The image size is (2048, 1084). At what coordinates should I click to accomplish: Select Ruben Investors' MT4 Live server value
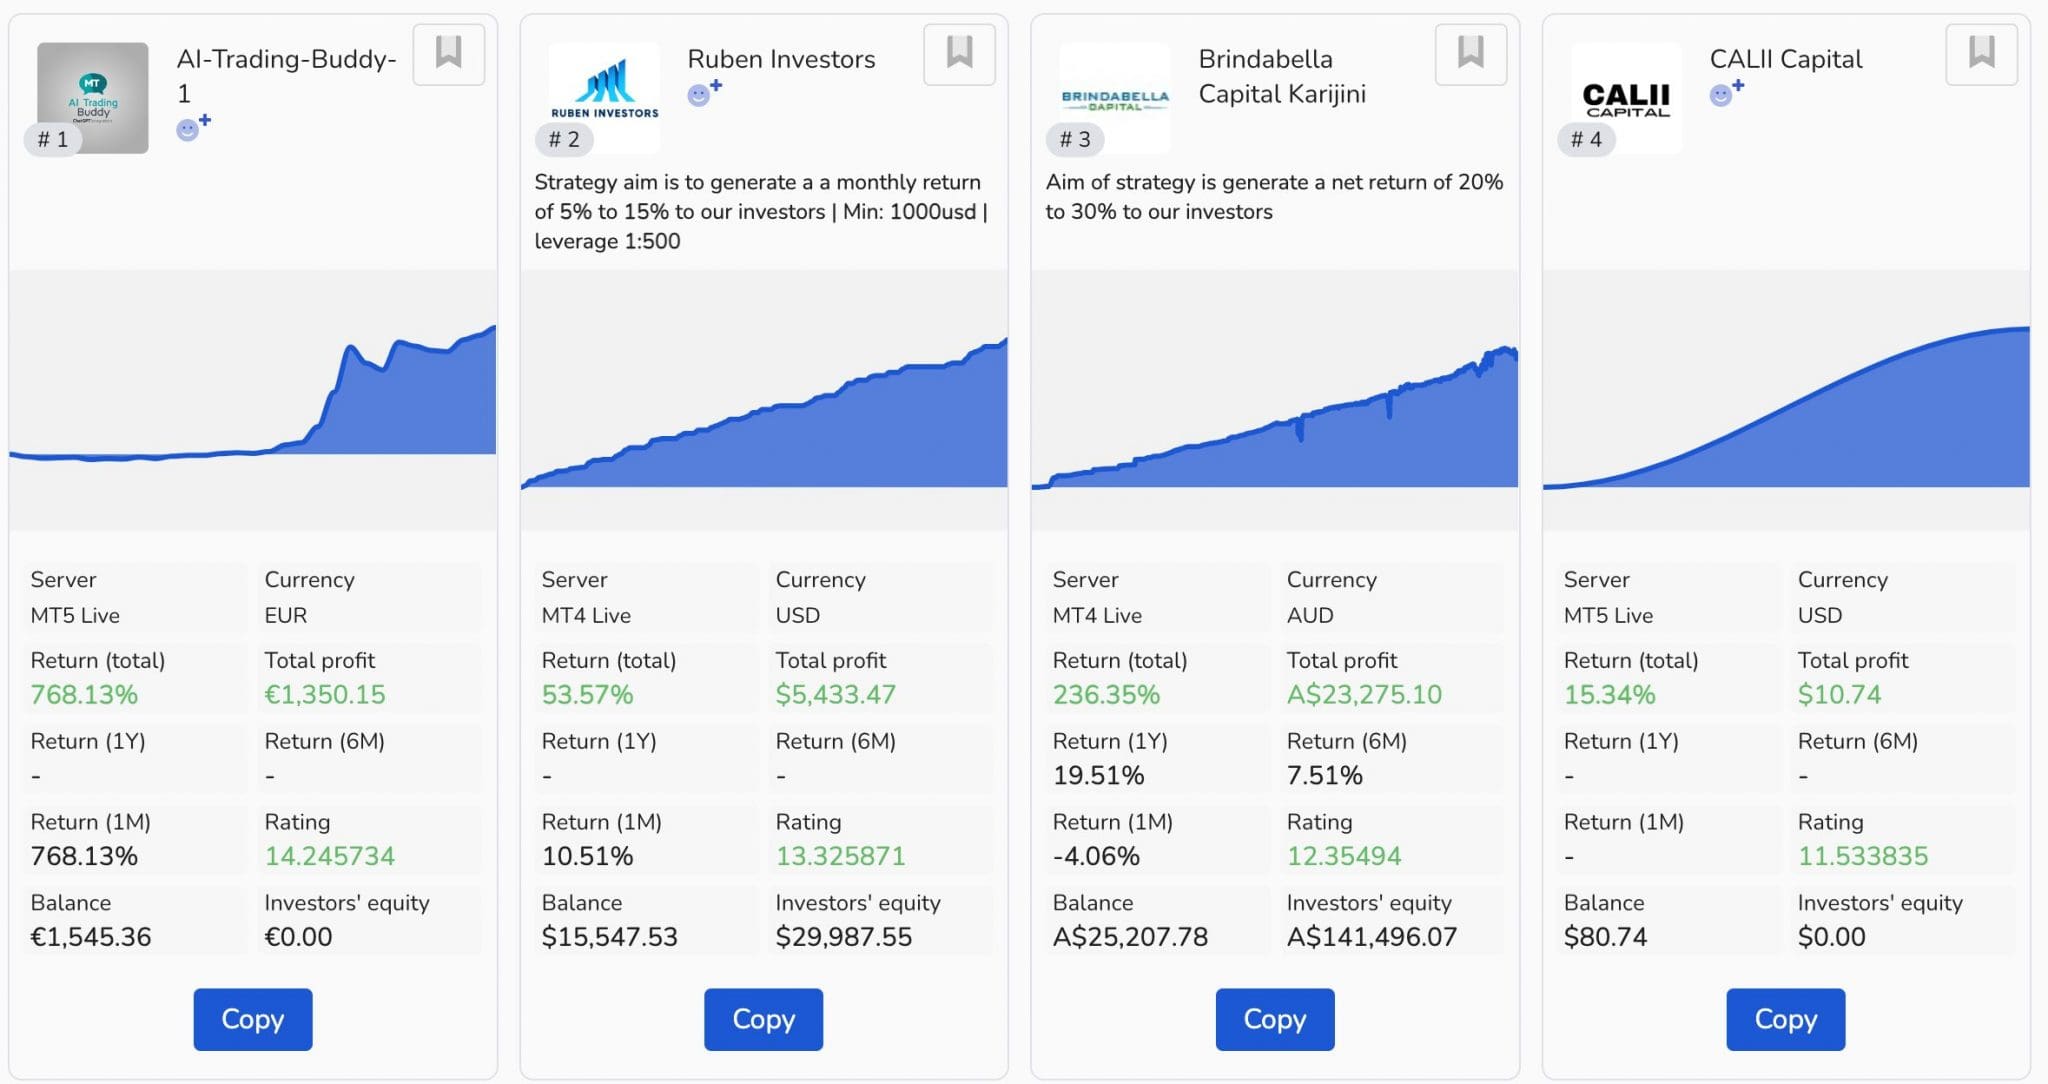point(586,615)
